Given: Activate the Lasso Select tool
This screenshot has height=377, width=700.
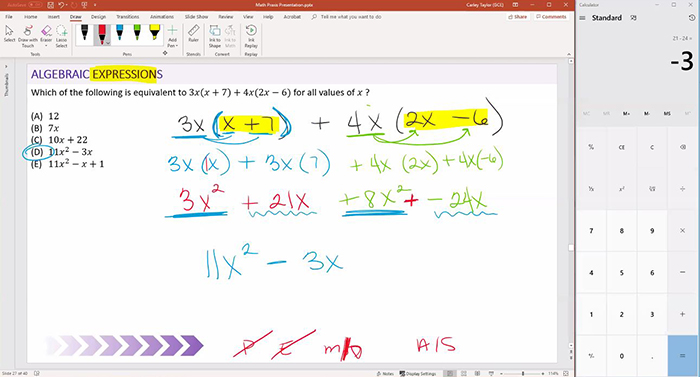Looking at the screenshot, I should point(62,36).
